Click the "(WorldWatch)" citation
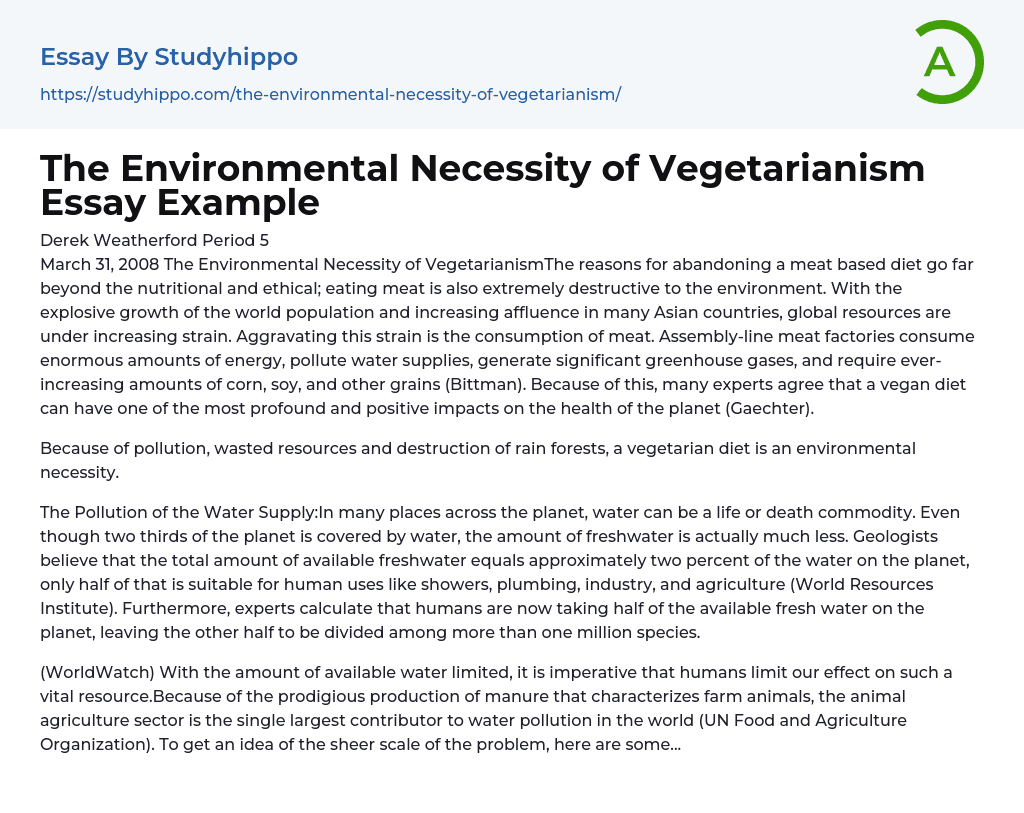The image size is (1024, 813). 98,672
